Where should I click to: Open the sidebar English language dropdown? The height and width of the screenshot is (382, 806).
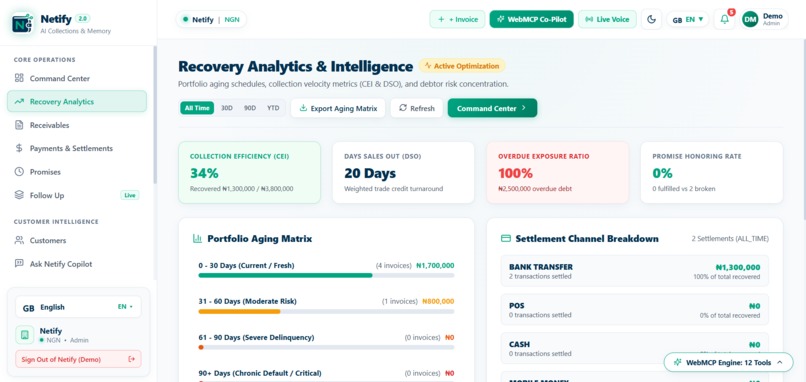tap(78, 307)
